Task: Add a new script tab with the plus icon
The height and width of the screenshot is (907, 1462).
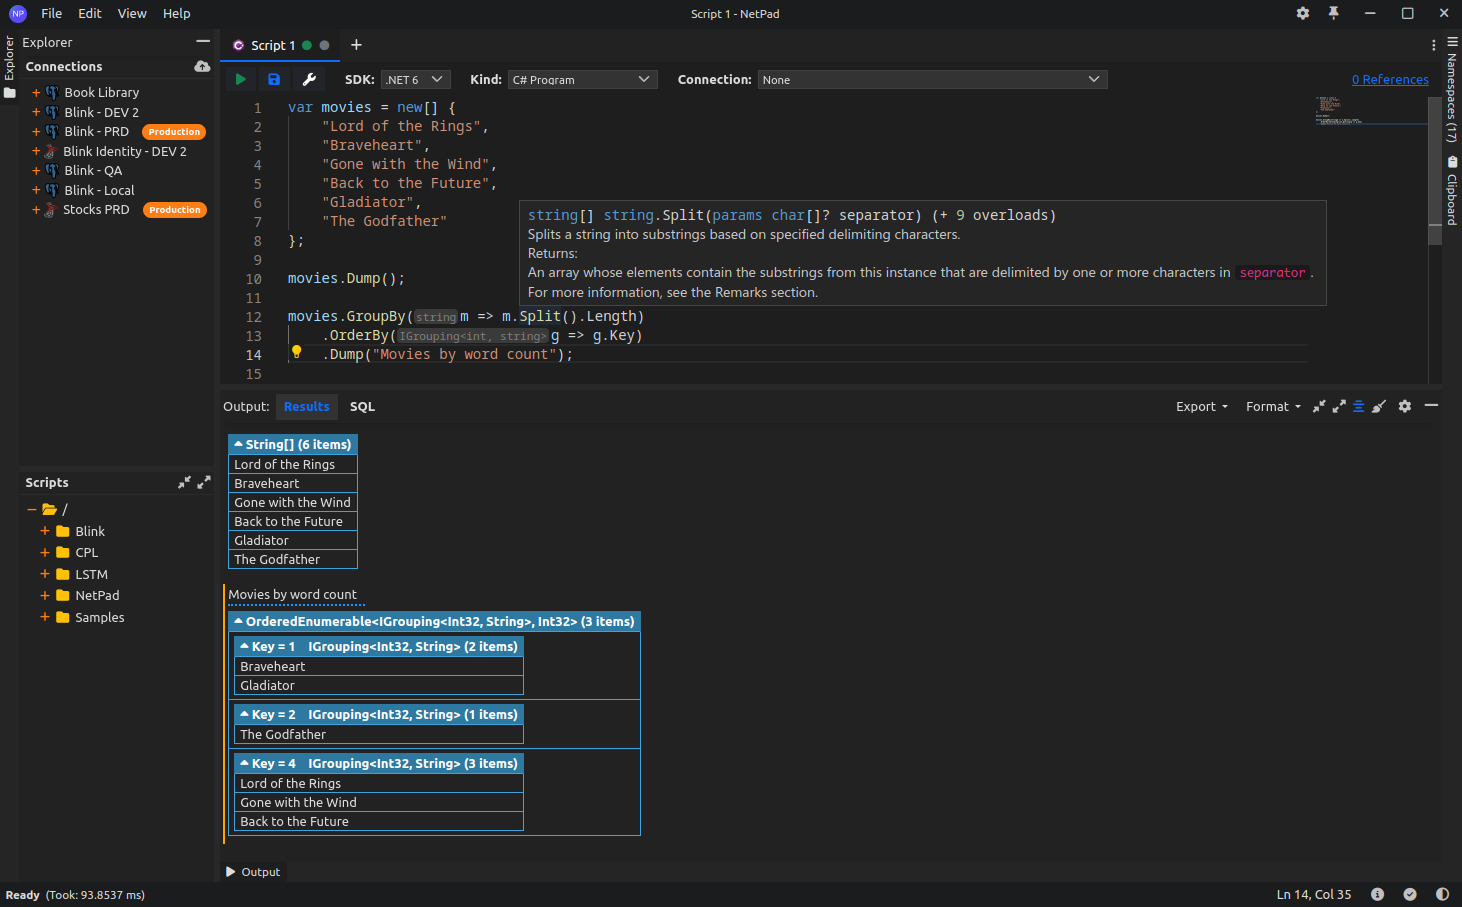Action: tap(356, 45)
